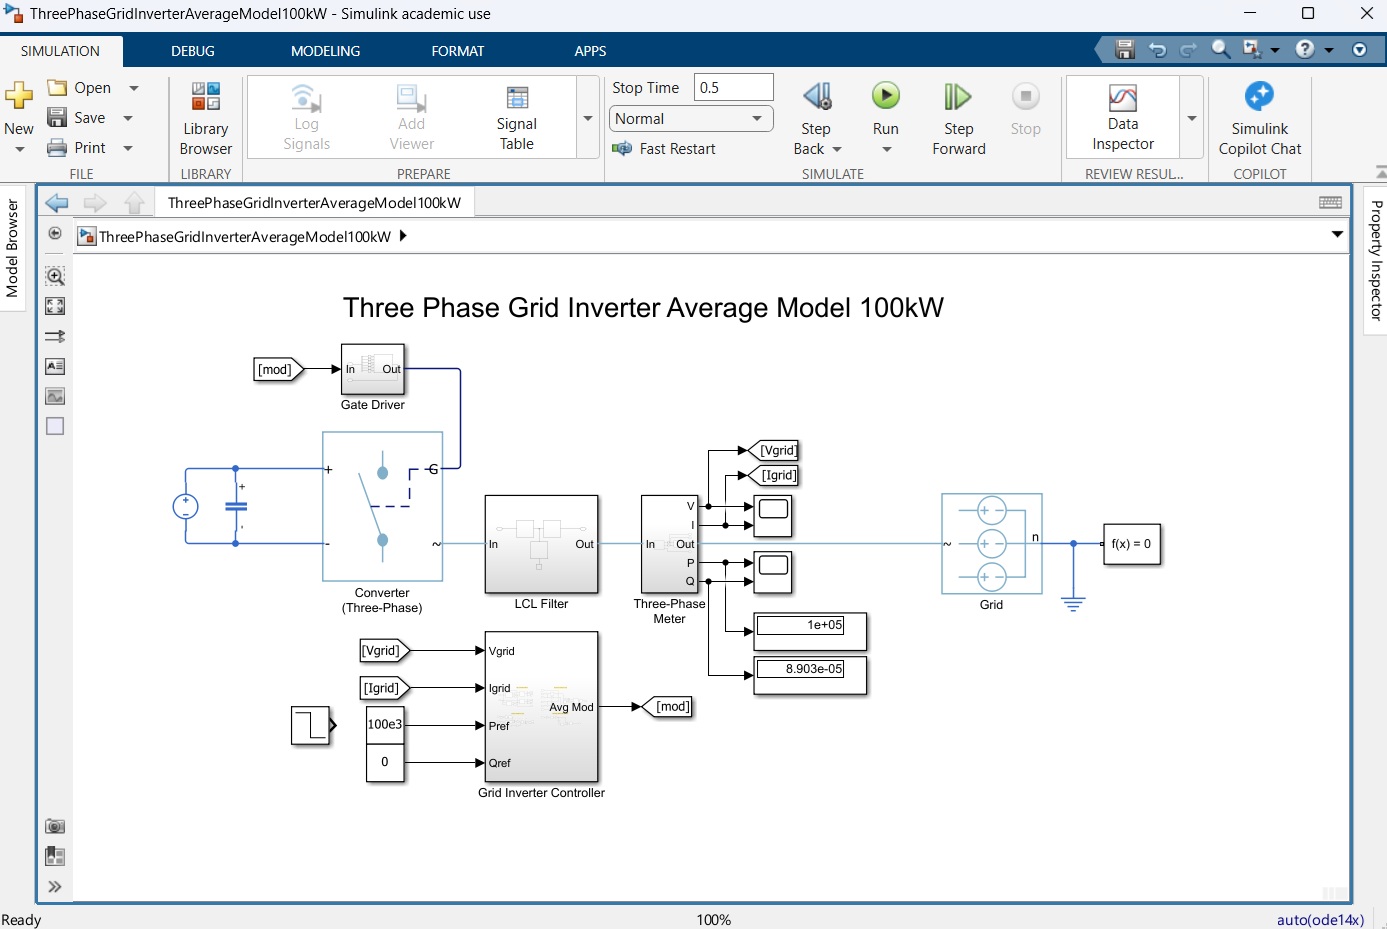Open the Data Inspector

[1123, 117]
